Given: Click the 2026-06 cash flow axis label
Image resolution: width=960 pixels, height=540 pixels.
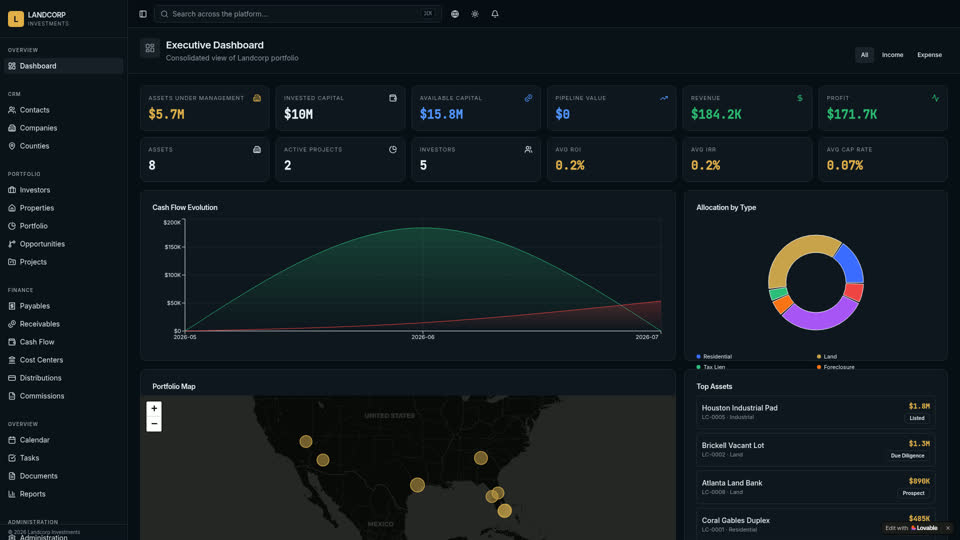Looking at the screenshot, I should (x=423, y=337).
